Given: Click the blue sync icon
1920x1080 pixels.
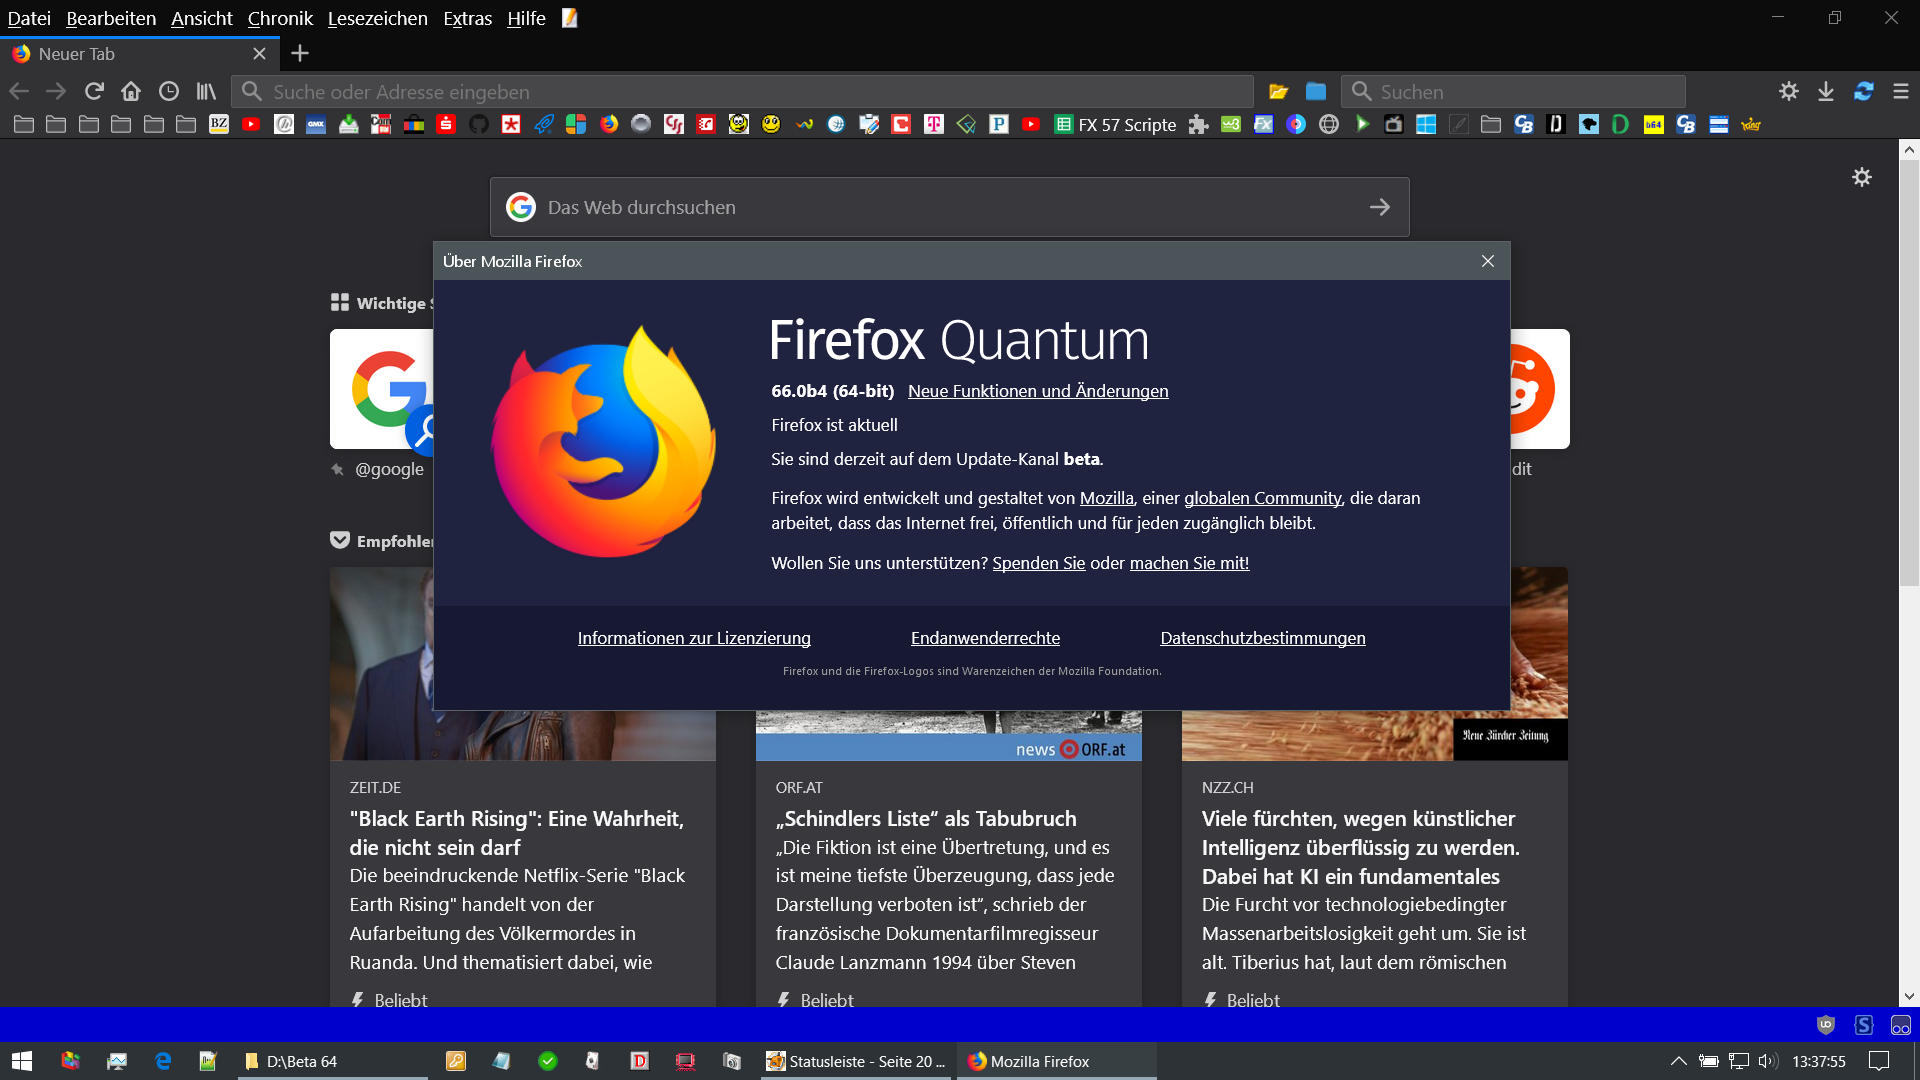Looking at the screenshot, I should pos(1863,91).
